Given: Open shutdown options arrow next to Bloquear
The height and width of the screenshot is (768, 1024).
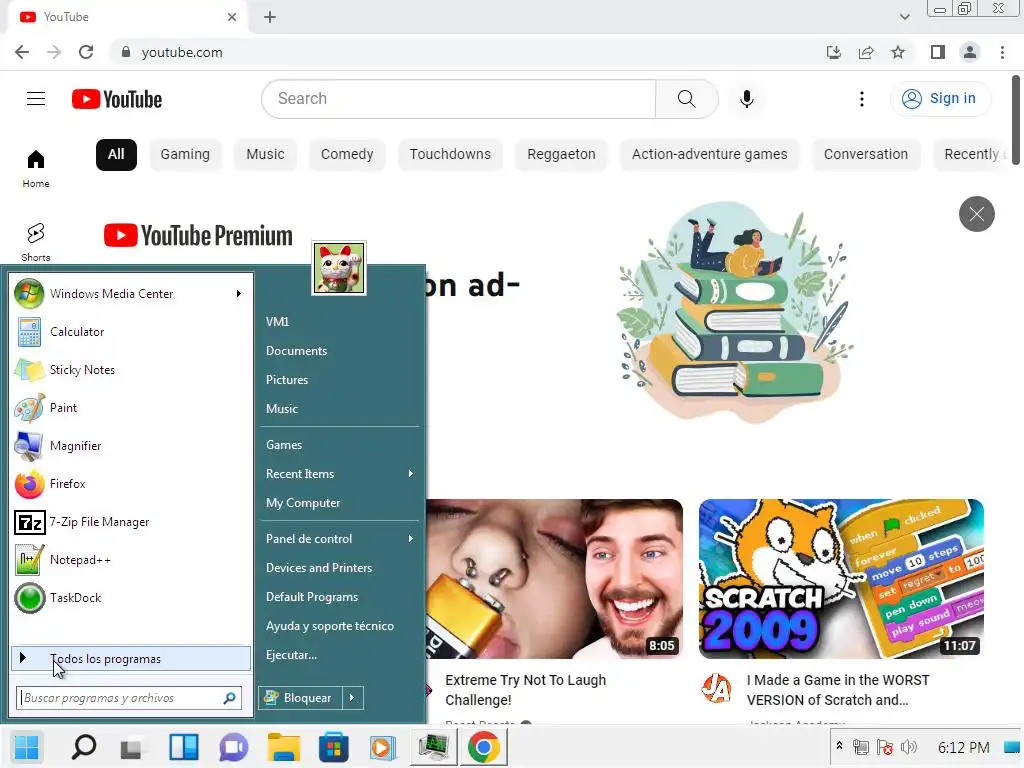Looking at the screenshot, I should [352, 697].
